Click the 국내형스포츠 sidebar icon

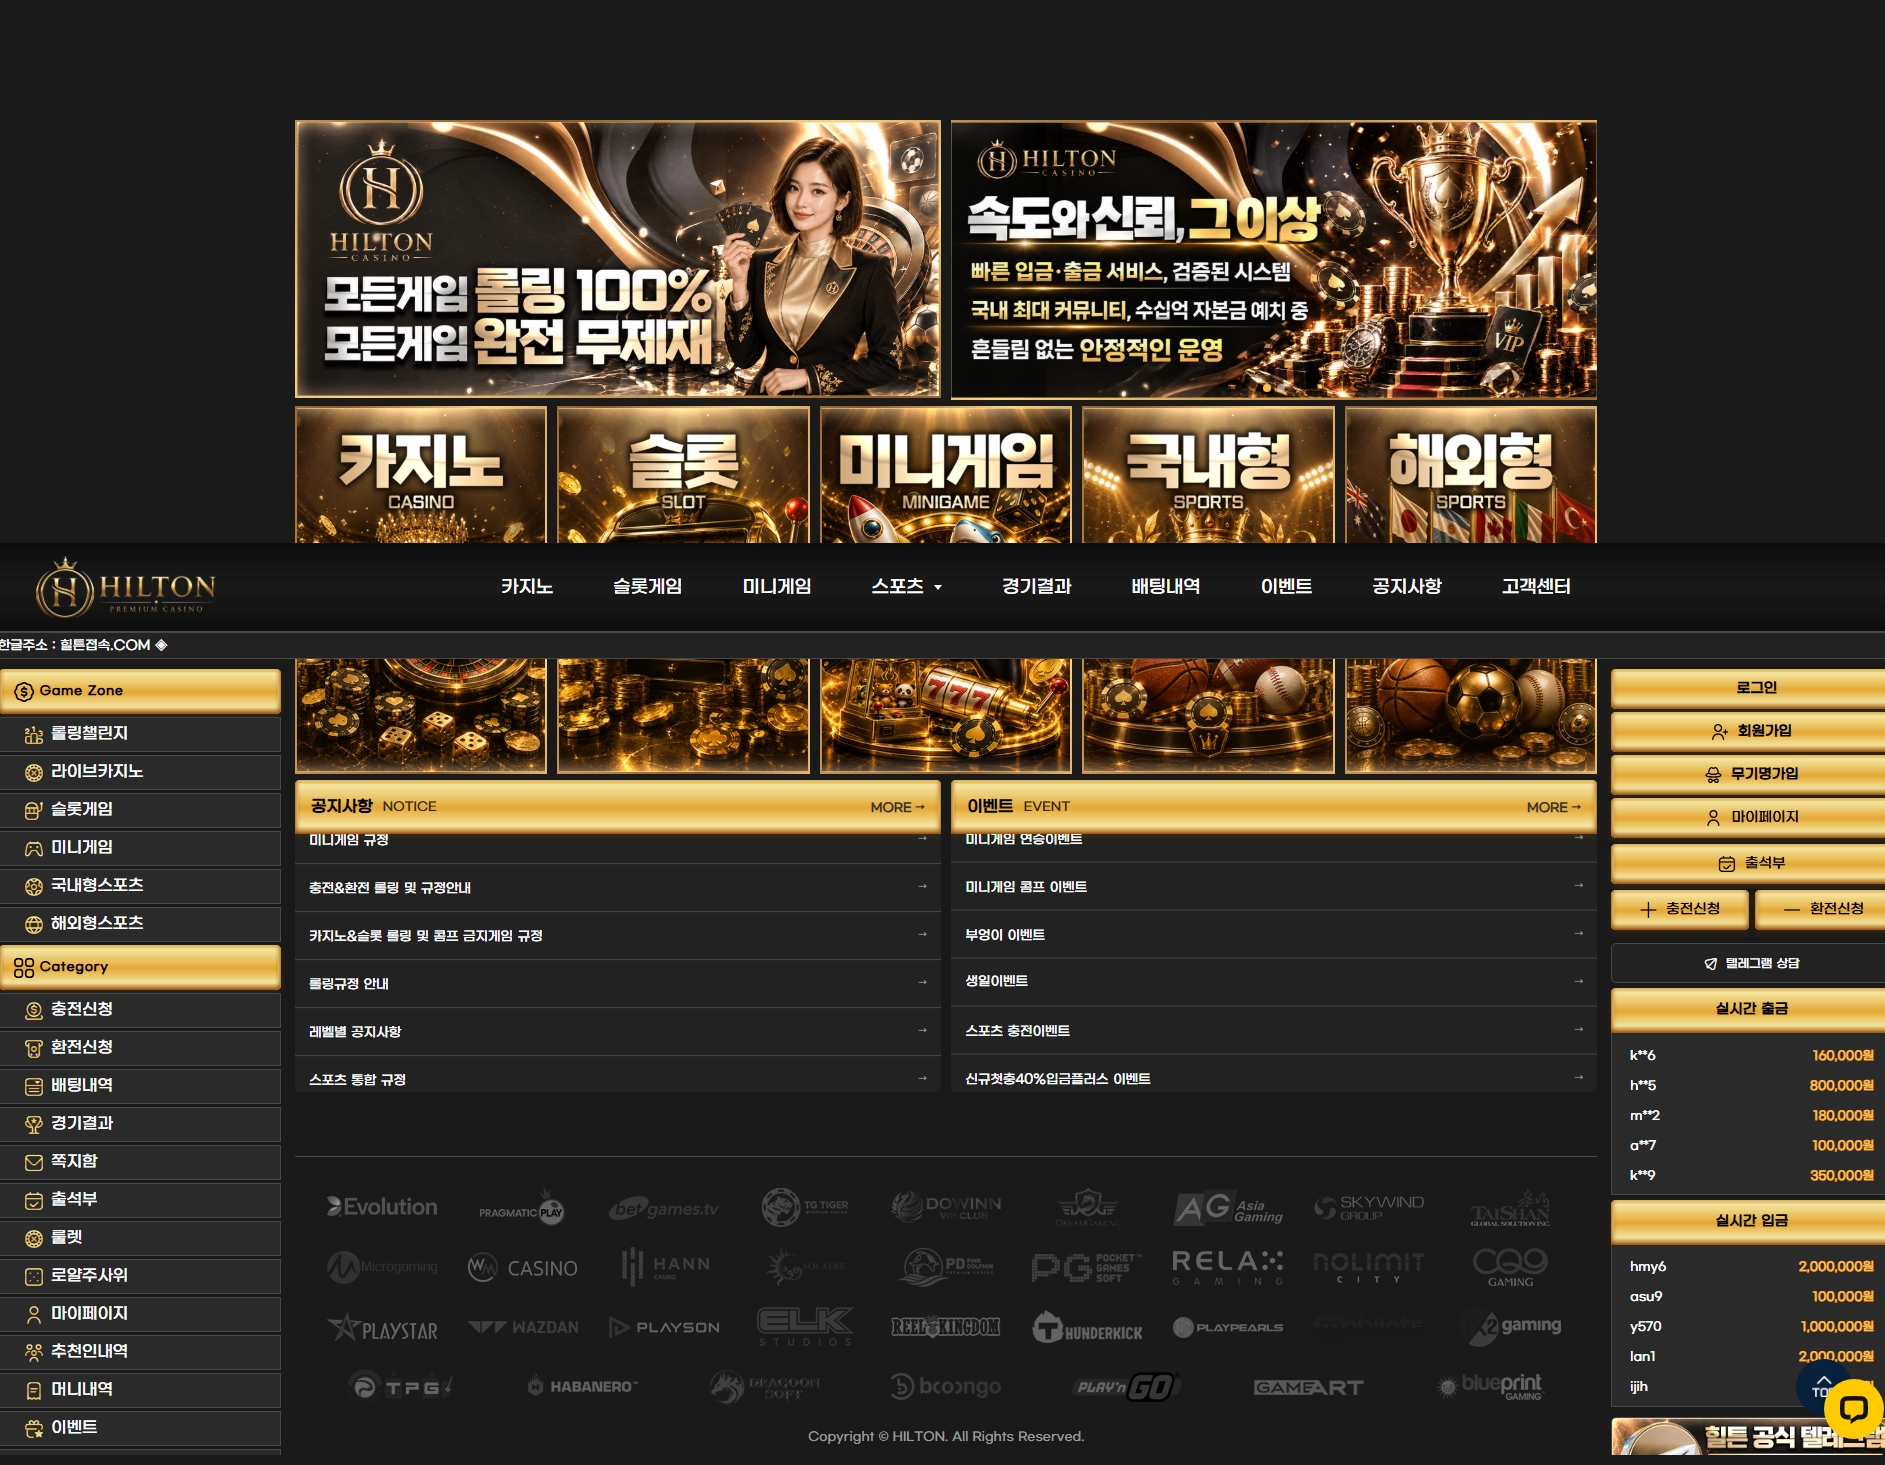pyautogui.click(x=34, y=887)
